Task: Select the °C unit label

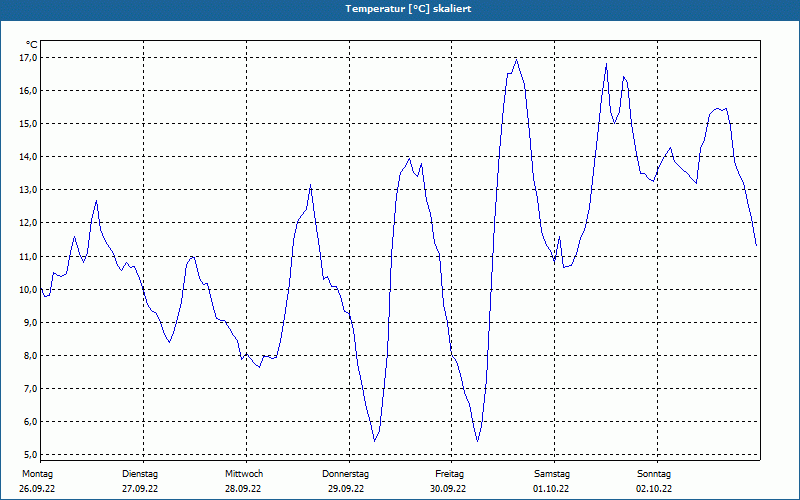Action: point(31,45)
